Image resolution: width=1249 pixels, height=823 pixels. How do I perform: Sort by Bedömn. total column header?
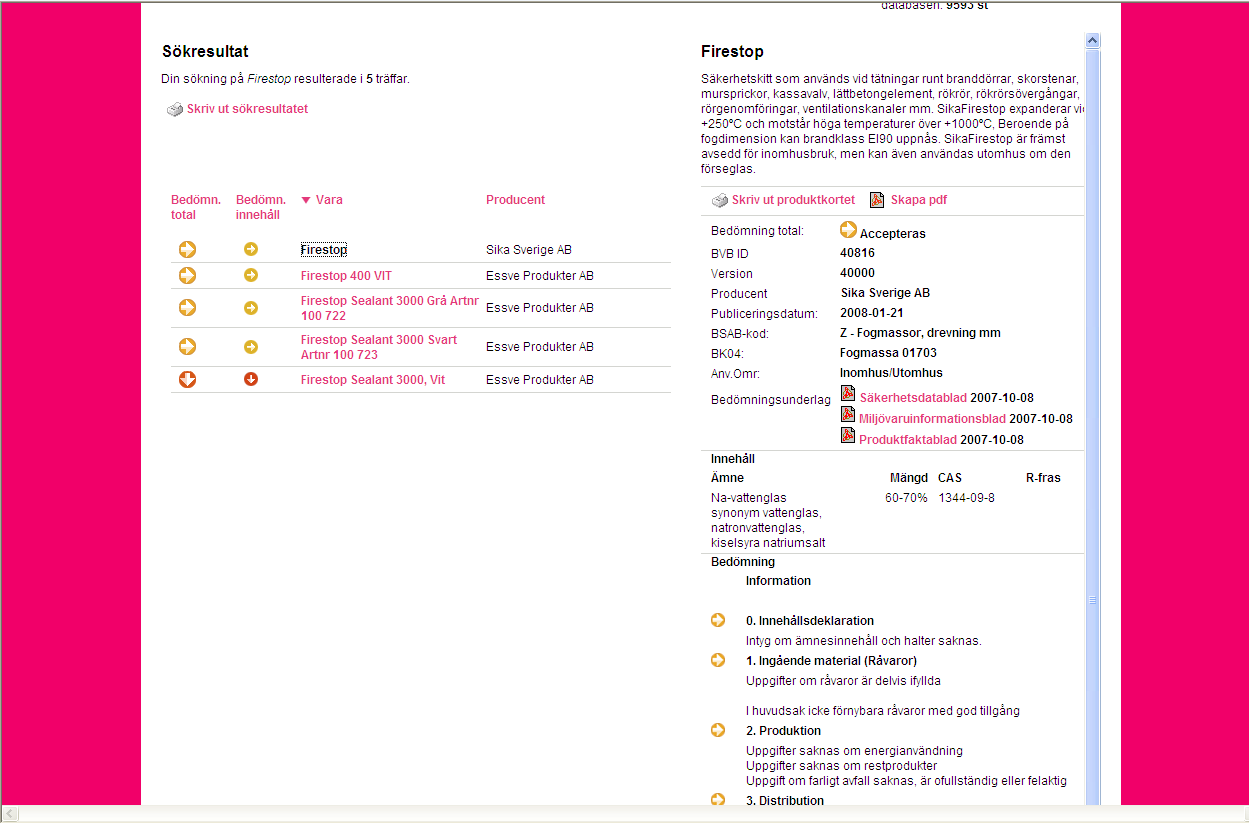(x=196, y=207)
